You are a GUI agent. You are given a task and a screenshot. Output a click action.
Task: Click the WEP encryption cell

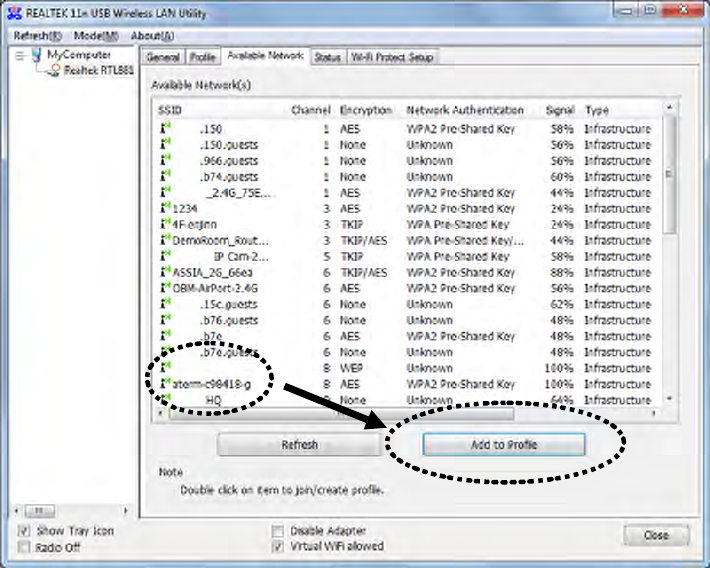click(x=352, y=368)
